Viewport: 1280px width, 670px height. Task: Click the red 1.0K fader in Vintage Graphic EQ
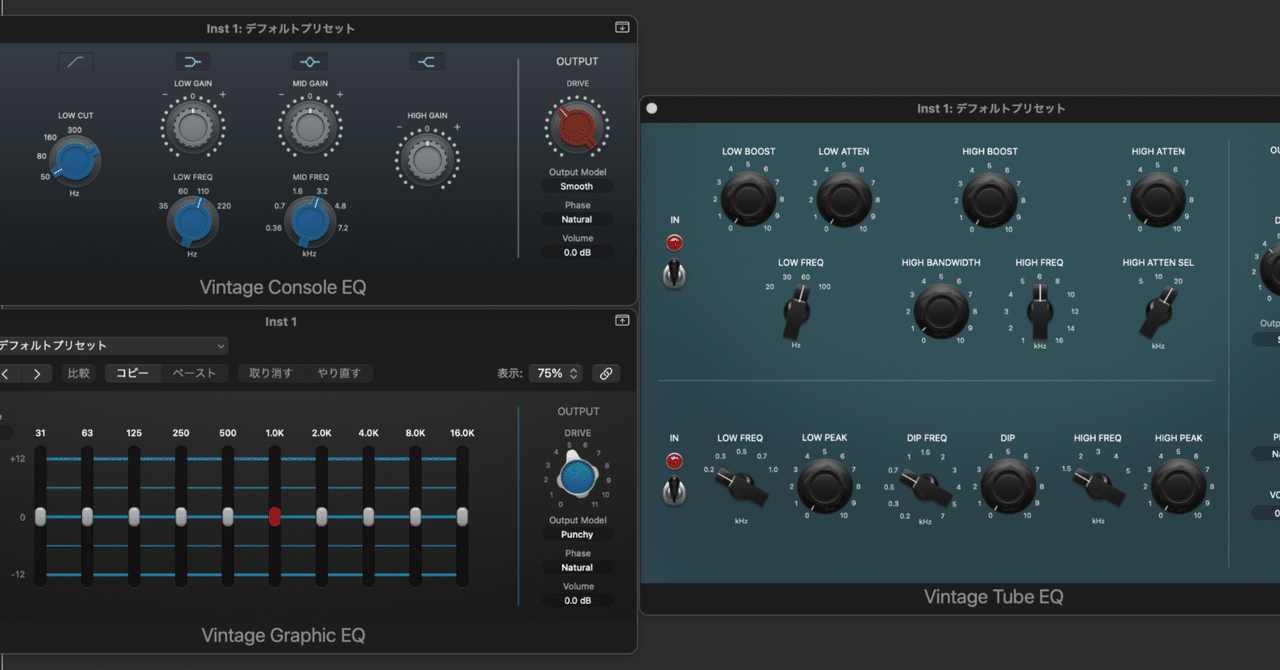pos(274,517)
